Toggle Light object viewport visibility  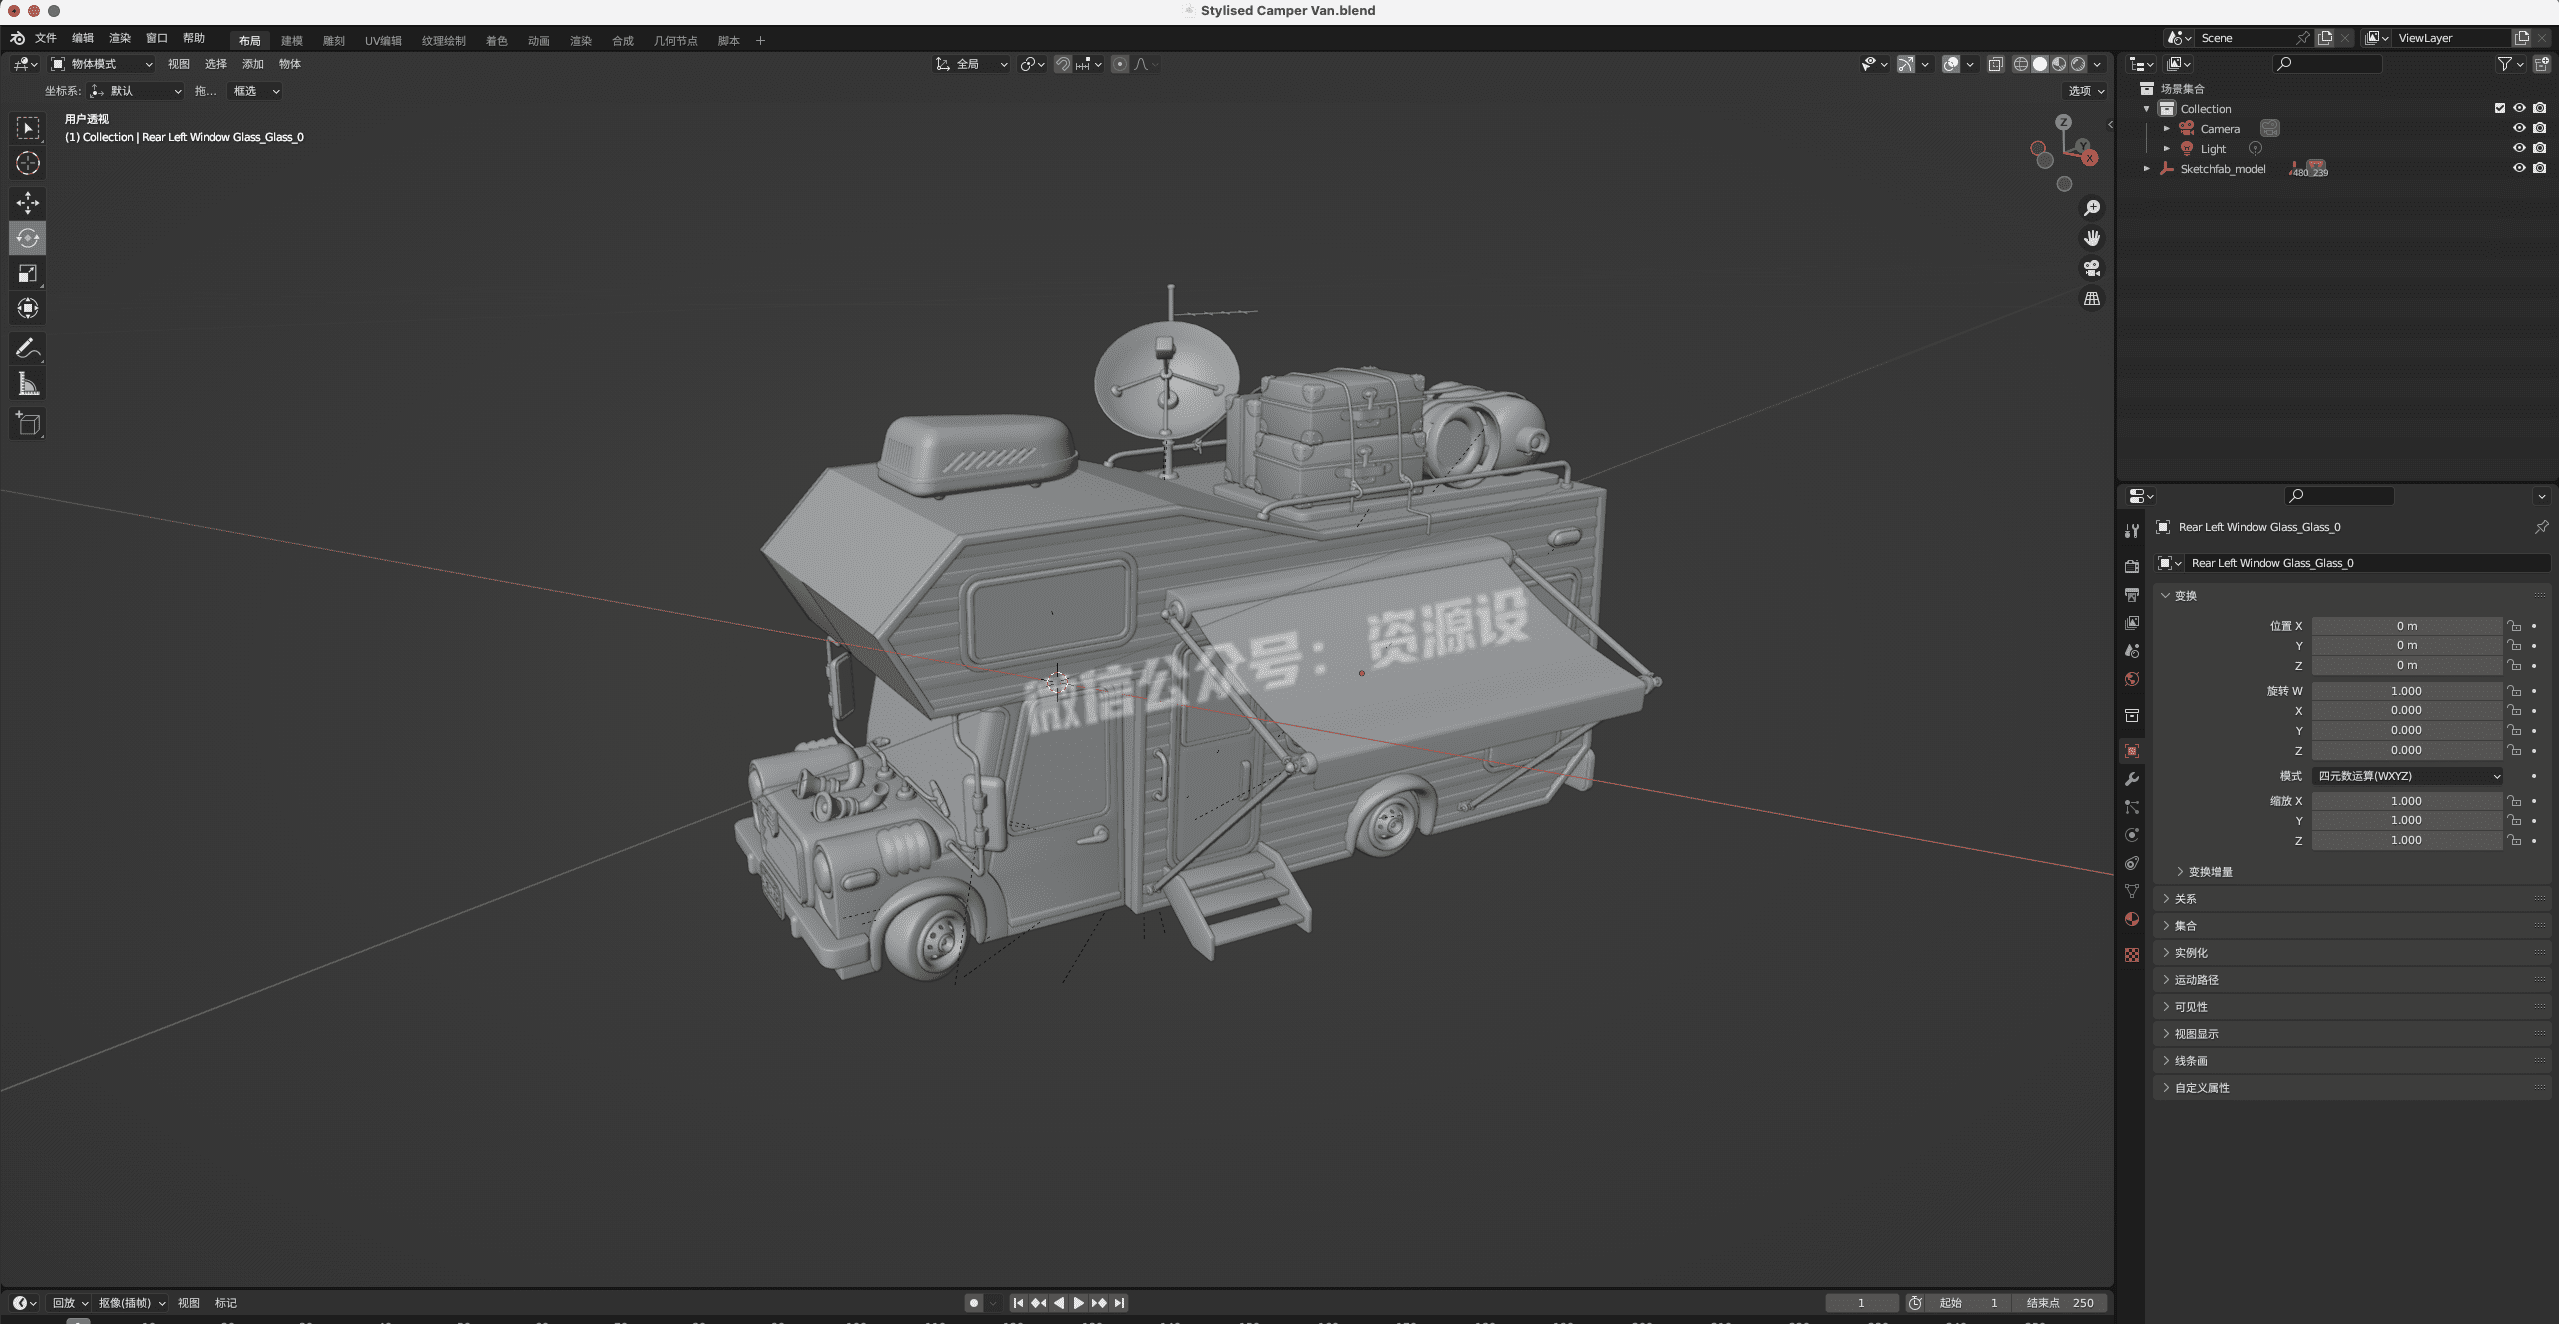click(x=2519, y=148)
